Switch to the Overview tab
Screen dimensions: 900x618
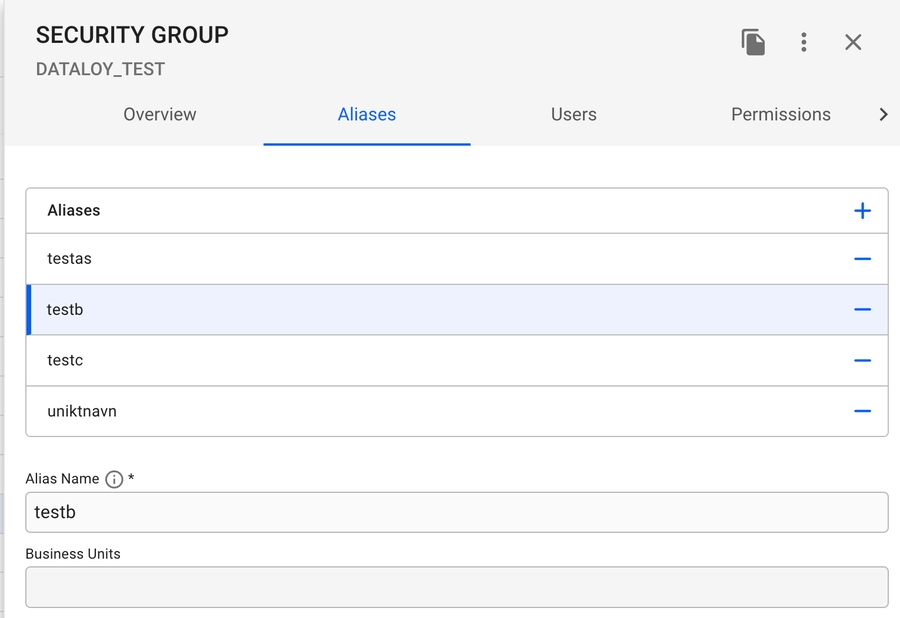click(x=160, y=115)
